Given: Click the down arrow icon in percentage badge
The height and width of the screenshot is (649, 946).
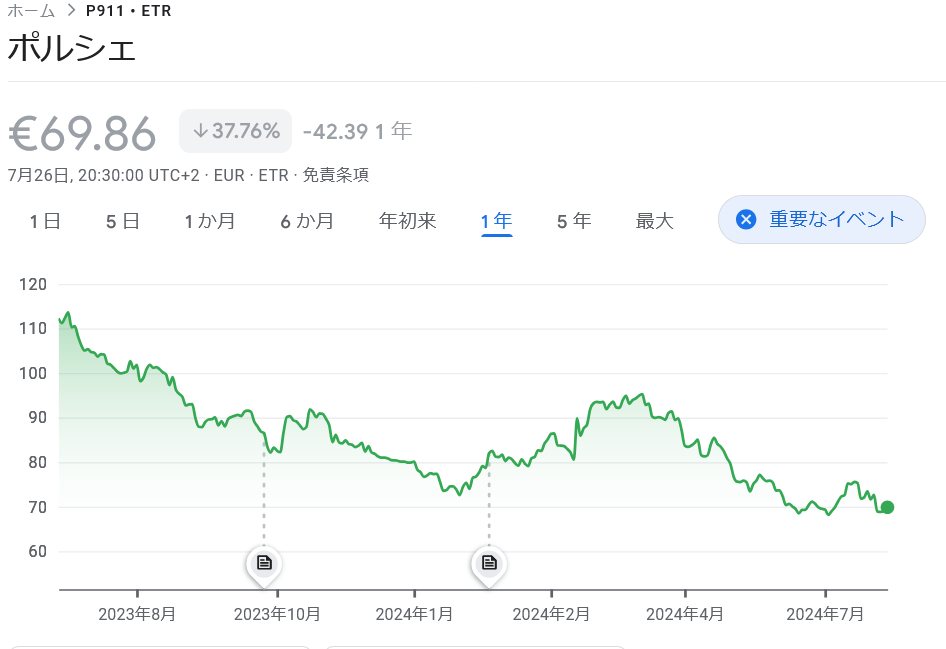Looking at the screenshot, I should click(x=200, y=131).
